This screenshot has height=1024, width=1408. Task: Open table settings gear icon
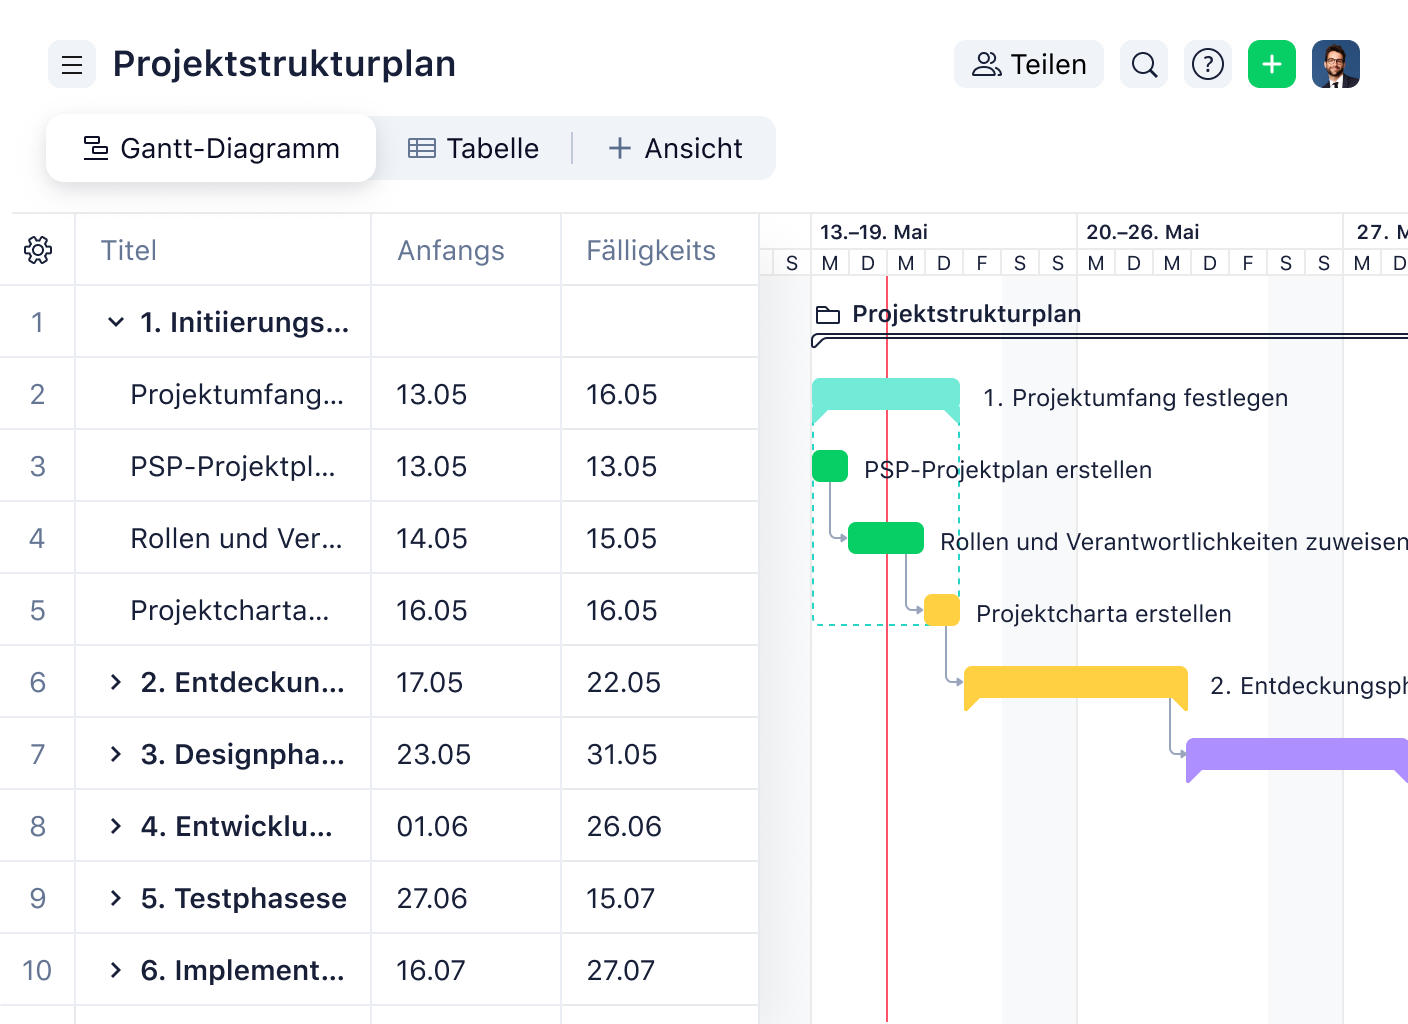(x=38, y=250)
